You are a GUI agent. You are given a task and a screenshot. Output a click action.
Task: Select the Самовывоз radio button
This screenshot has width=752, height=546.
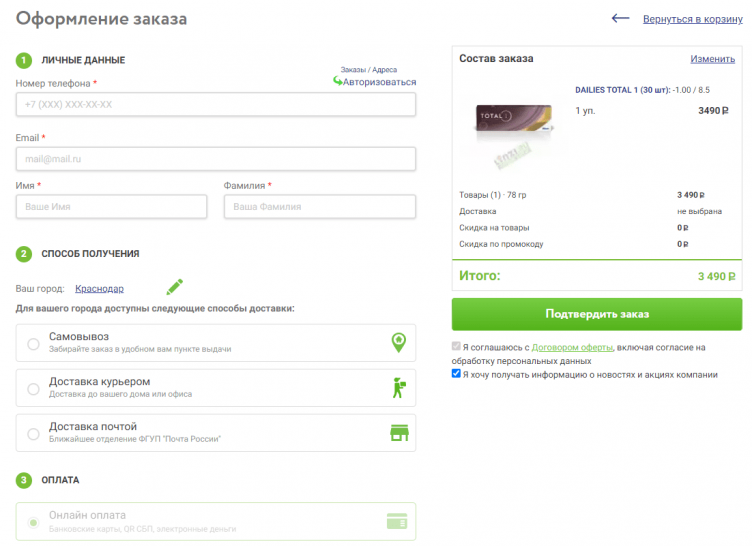pos(34,344)
